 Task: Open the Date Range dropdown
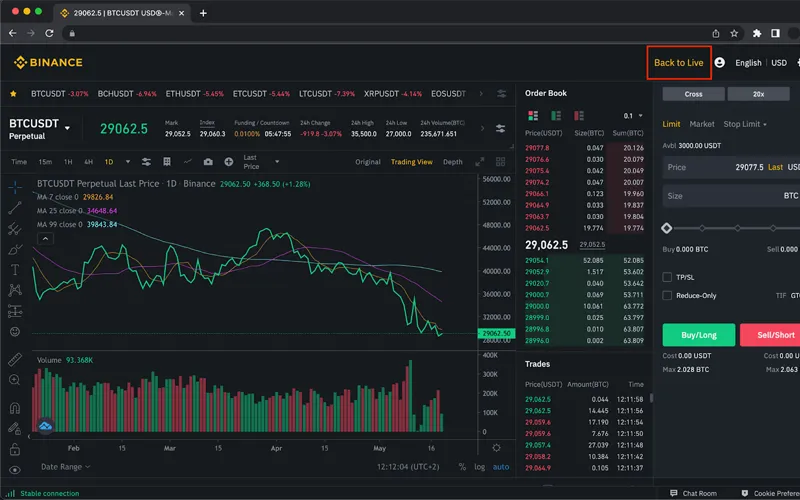[65, 467]
